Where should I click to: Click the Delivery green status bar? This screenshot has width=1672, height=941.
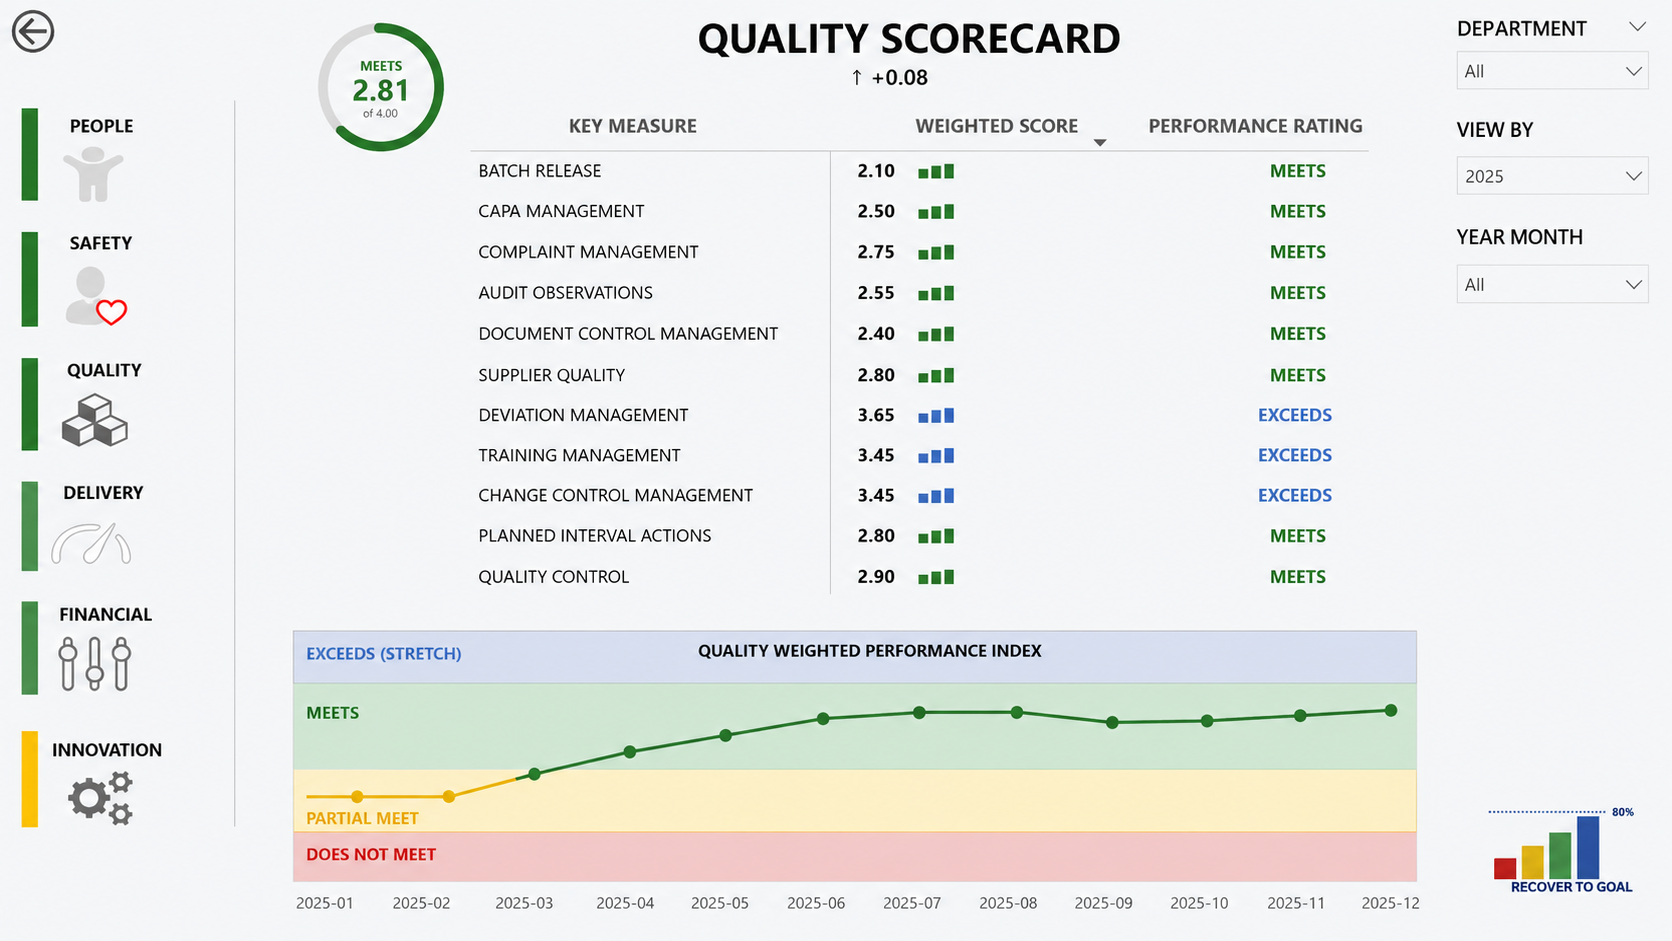pos(30,526)
